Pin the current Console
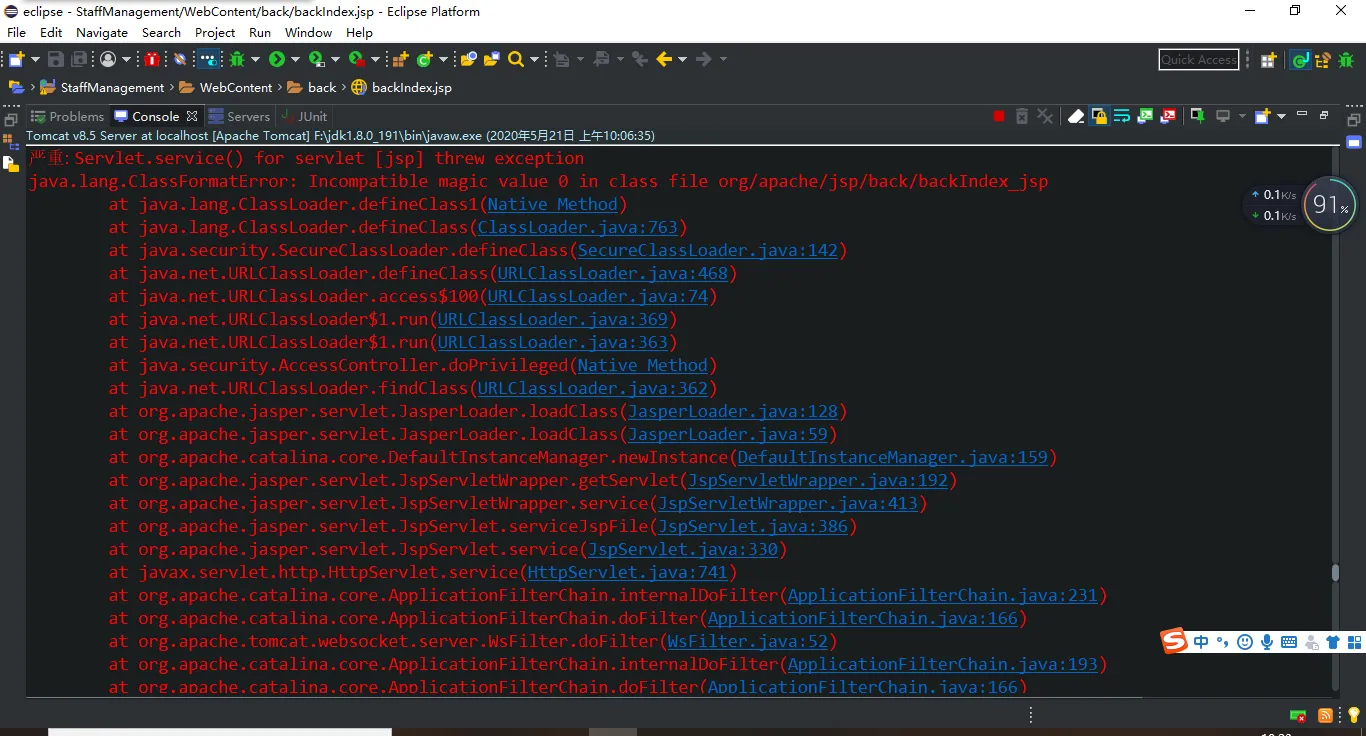This screenshot has height=736, width=1366. click(x=1197, y=116)
